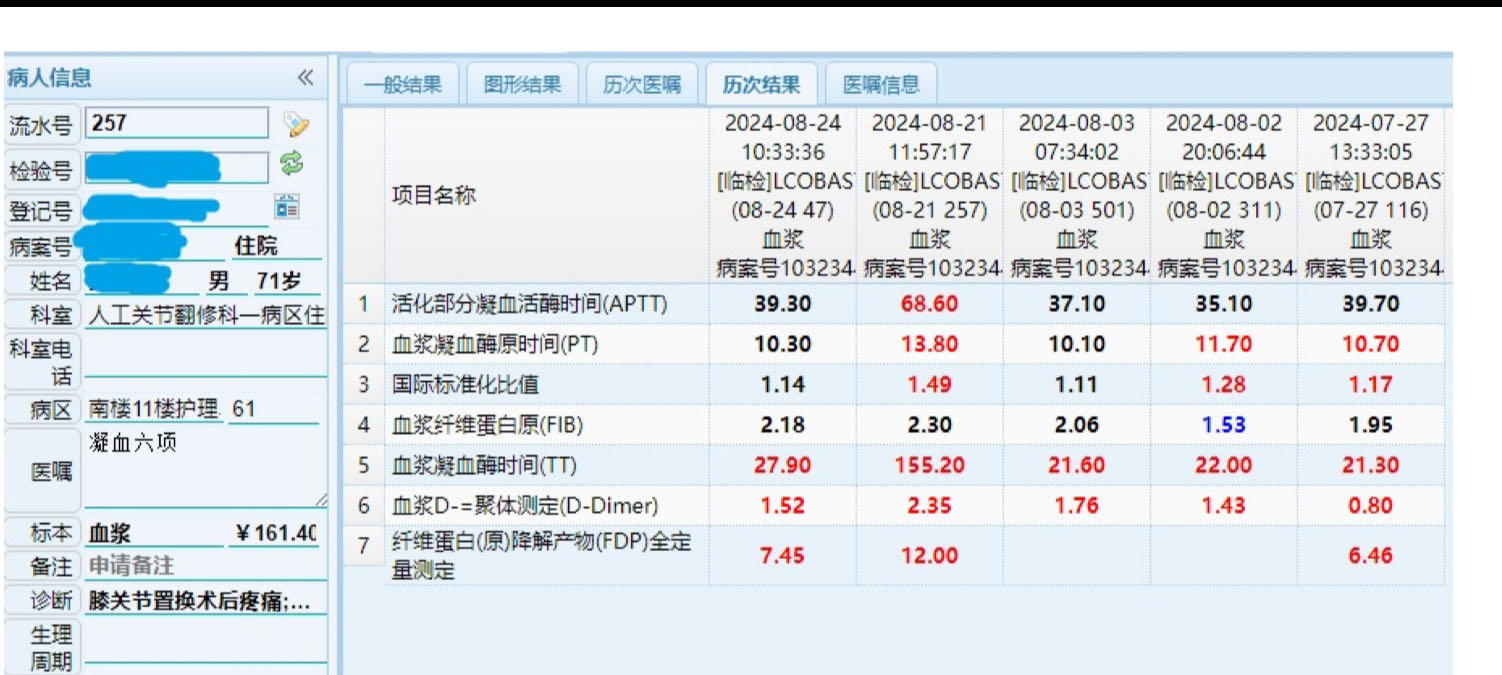Screen dimensions: 1502x675
Task: Click the 流水号 input showing 257
Action: pos(177,124)
